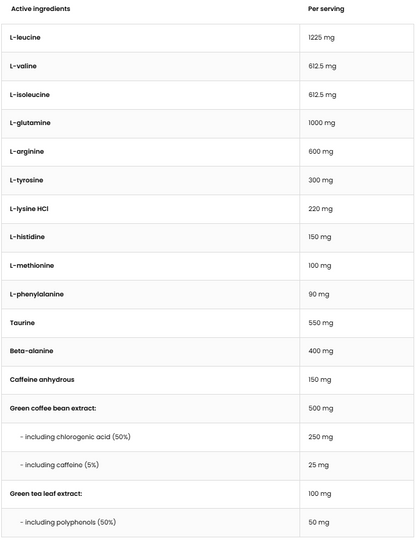Select the including caffeine (5%) sub-row
Viewport: 416px width, 541px height.
tap(207, 465)
